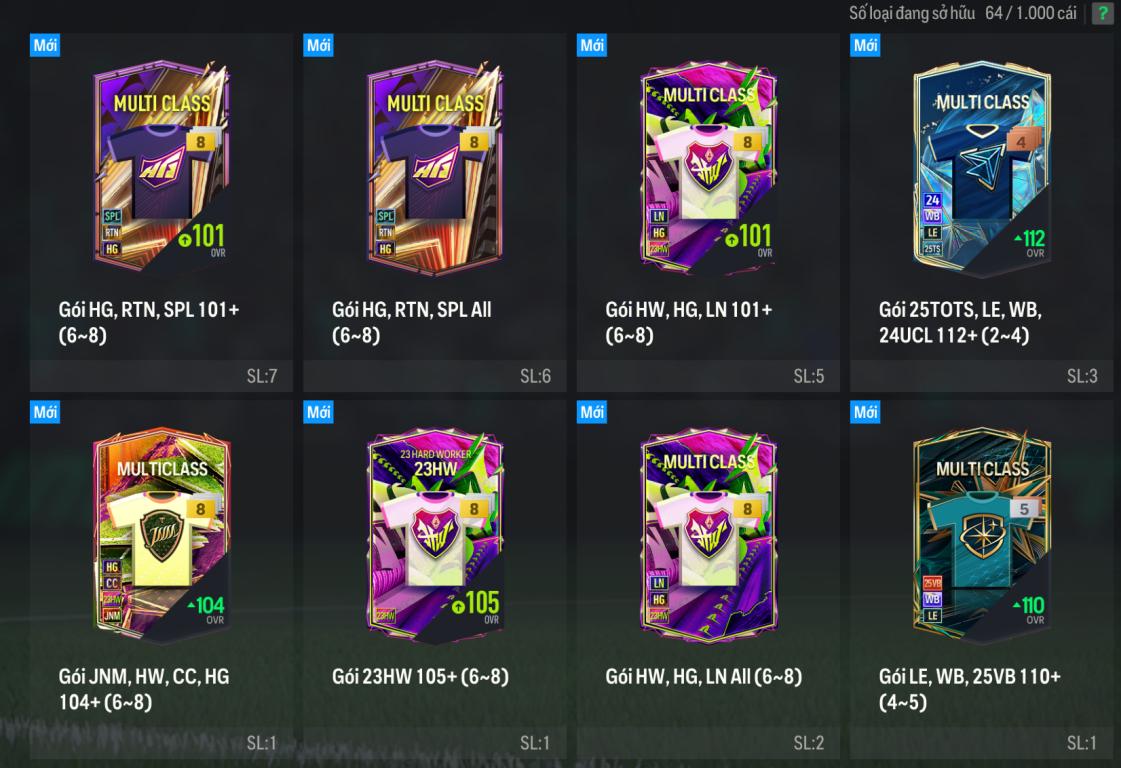
Task: Click the Gói JNM, HW, CC, HG 104+ title
Action: [144, 689]
